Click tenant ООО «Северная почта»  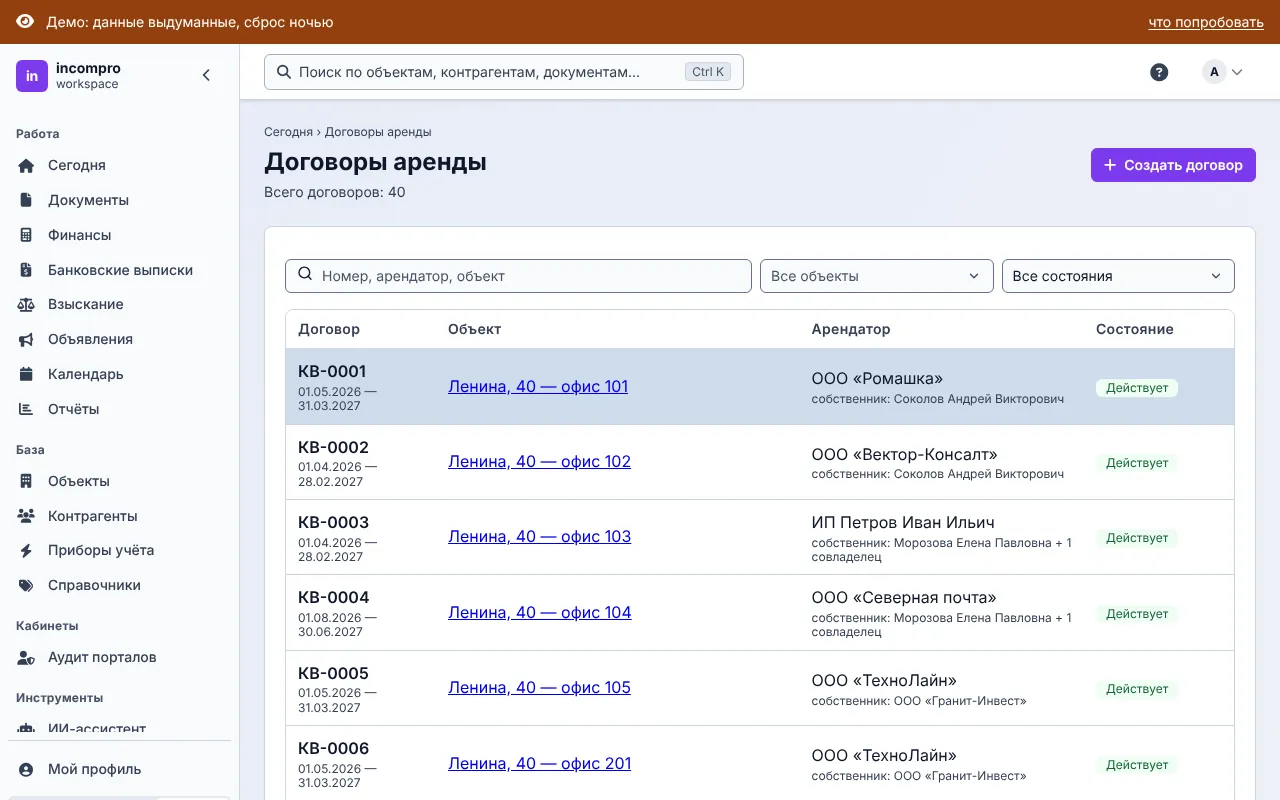click(x=904, y=597)
